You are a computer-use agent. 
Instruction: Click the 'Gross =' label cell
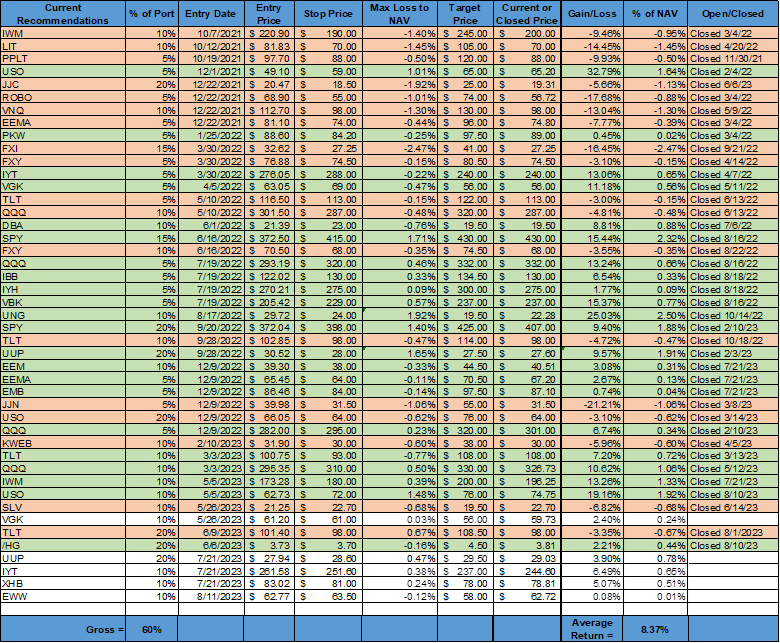point(63,629)
